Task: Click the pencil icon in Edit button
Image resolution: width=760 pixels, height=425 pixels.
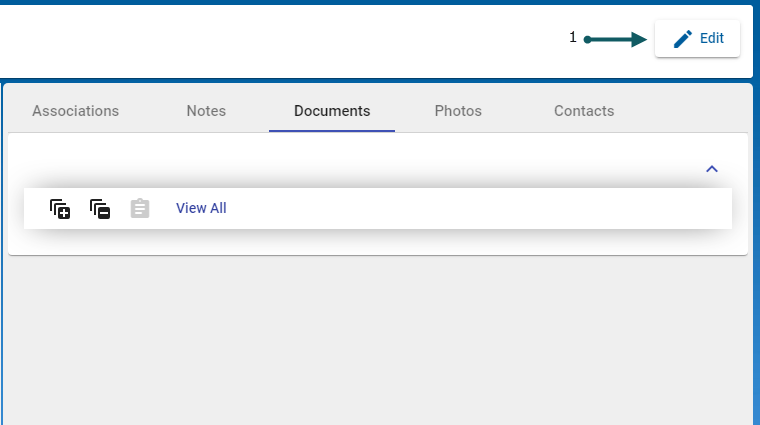Action: tap(682, 39)
